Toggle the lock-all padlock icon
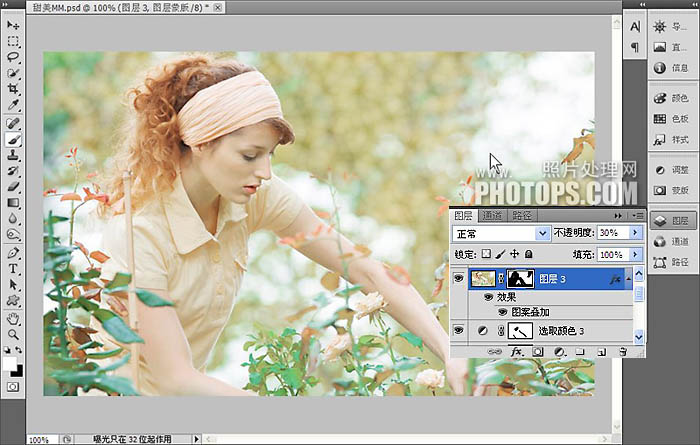 [x=529, y=255]
